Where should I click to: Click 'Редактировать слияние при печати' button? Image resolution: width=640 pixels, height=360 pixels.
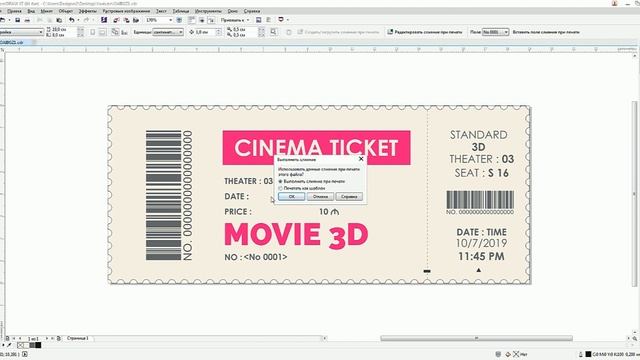click(x=424, y=32)
